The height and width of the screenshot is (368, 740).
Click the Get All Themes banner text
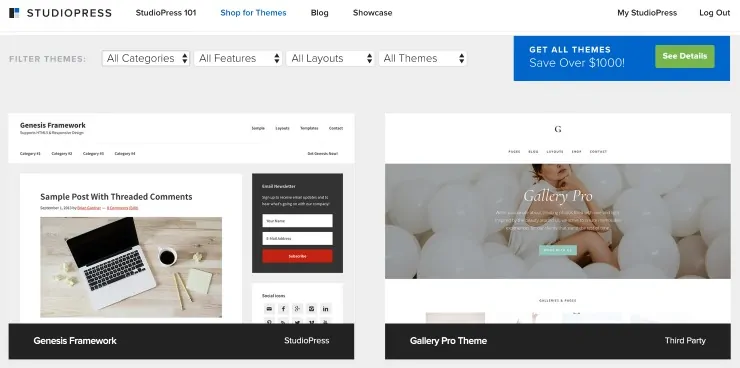(x=570, y=50)
